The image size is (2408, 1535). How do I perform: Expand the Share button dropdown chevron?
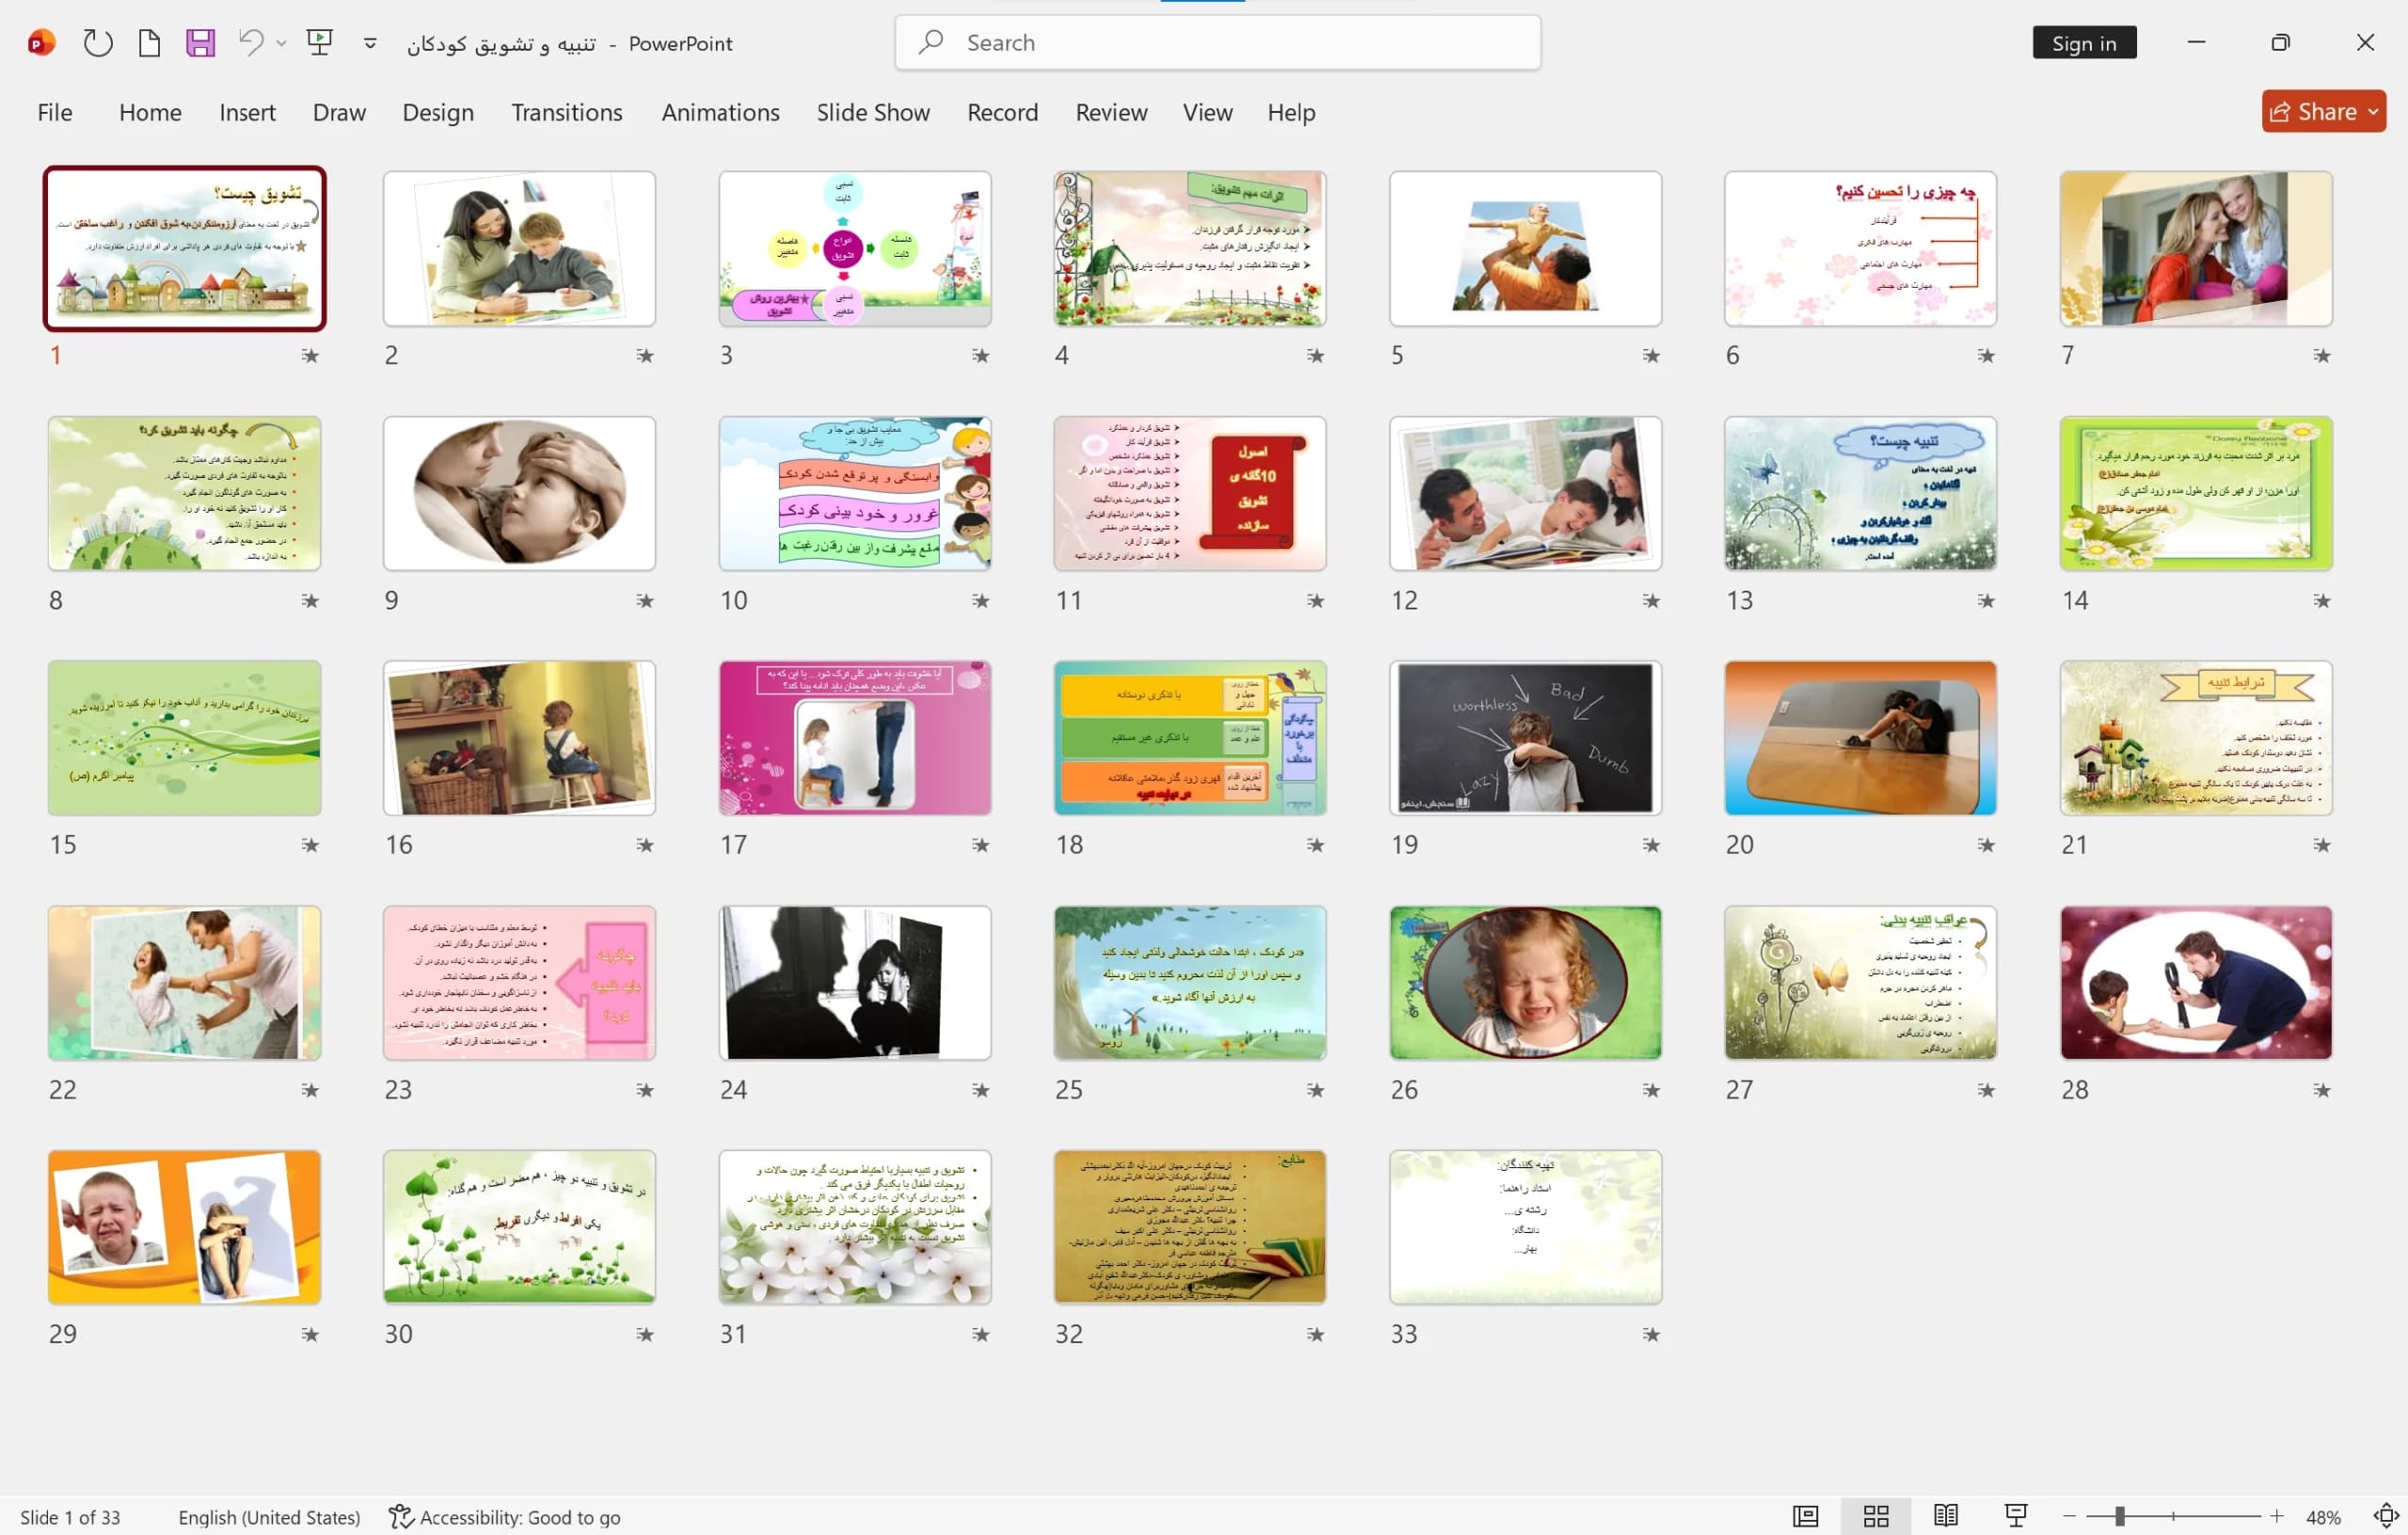tap(2373, 112)
